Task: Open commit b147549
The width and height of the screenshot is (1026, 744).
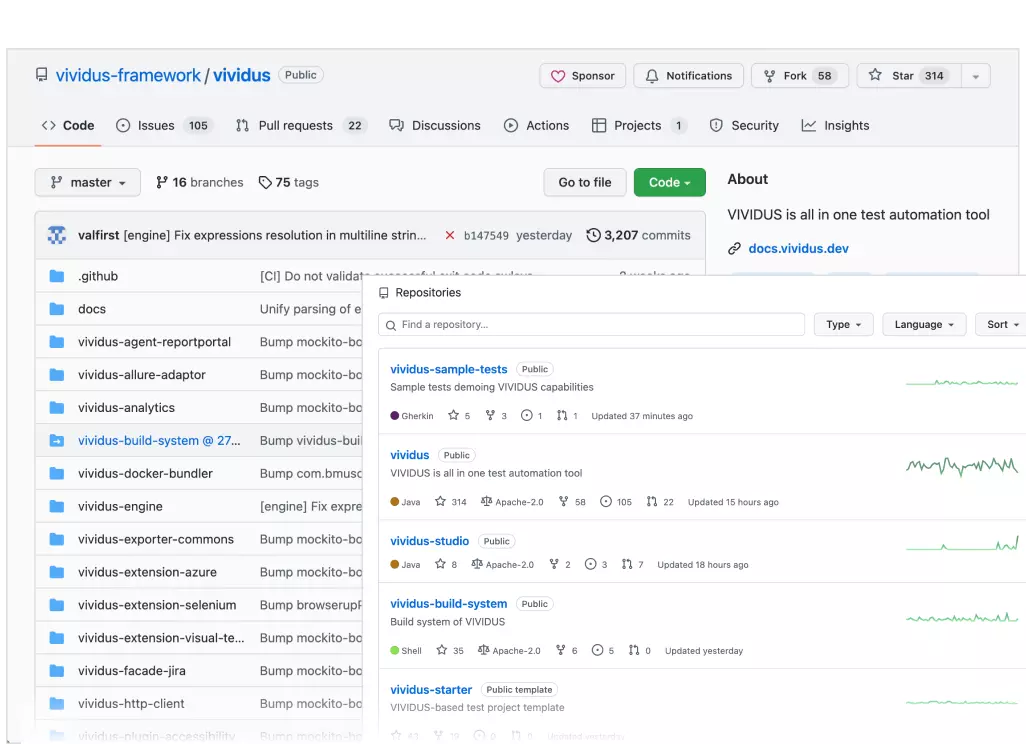Action: (486, 236)
